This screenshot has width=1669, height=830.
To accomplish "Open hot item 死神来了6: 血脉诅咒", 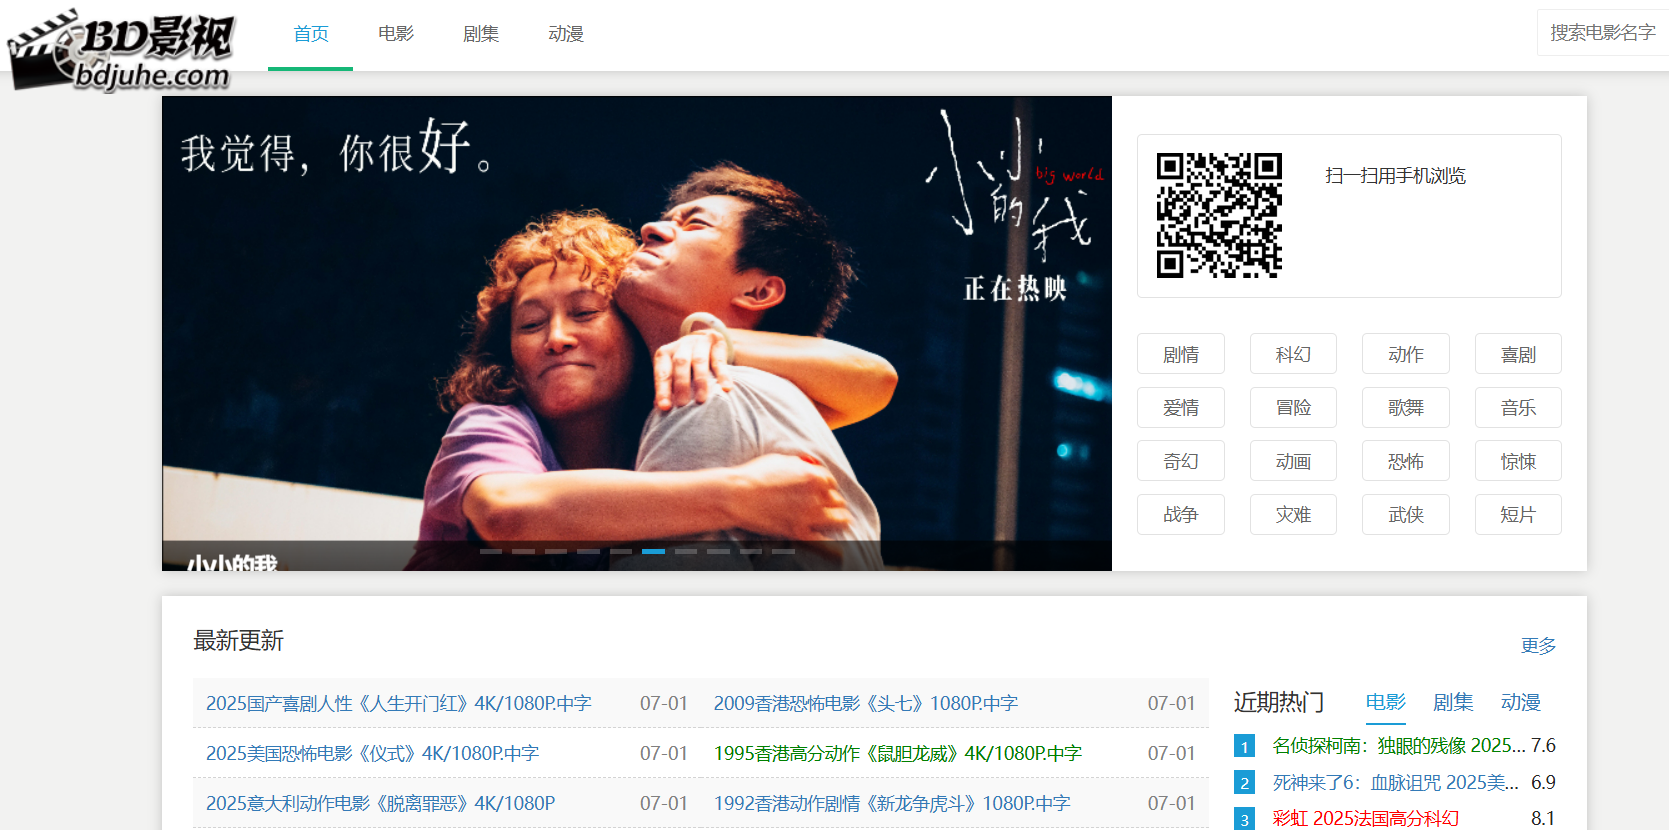I will pos(1396,782).
